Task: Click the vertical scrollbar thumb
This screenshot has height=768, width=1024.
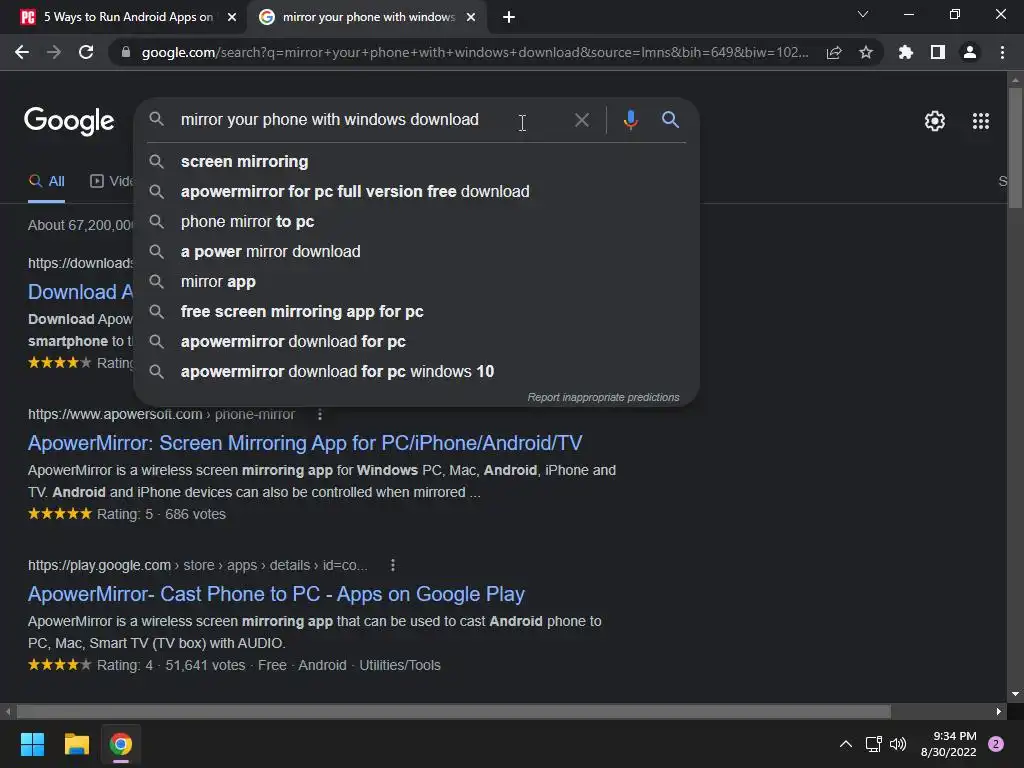Action: click(x=1015, y=148)
